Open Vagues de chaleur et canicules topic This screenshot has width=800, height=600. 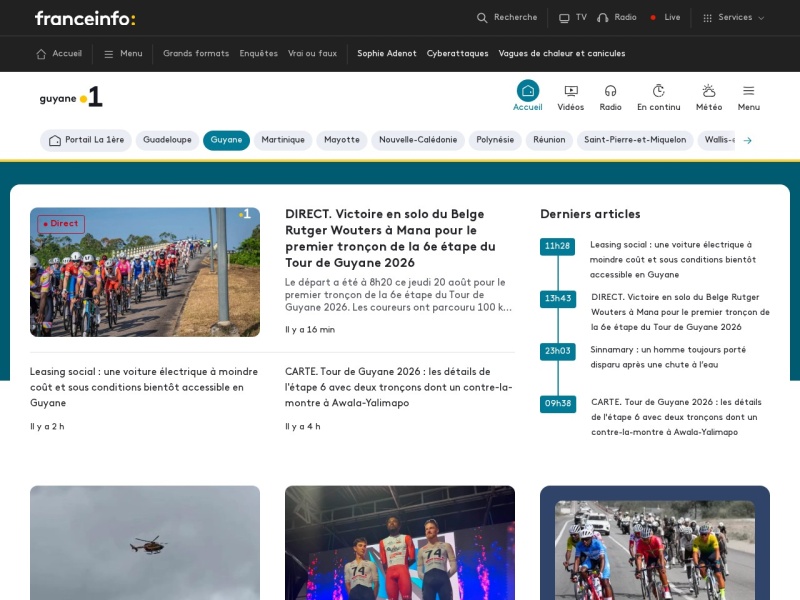click(562, 54)
